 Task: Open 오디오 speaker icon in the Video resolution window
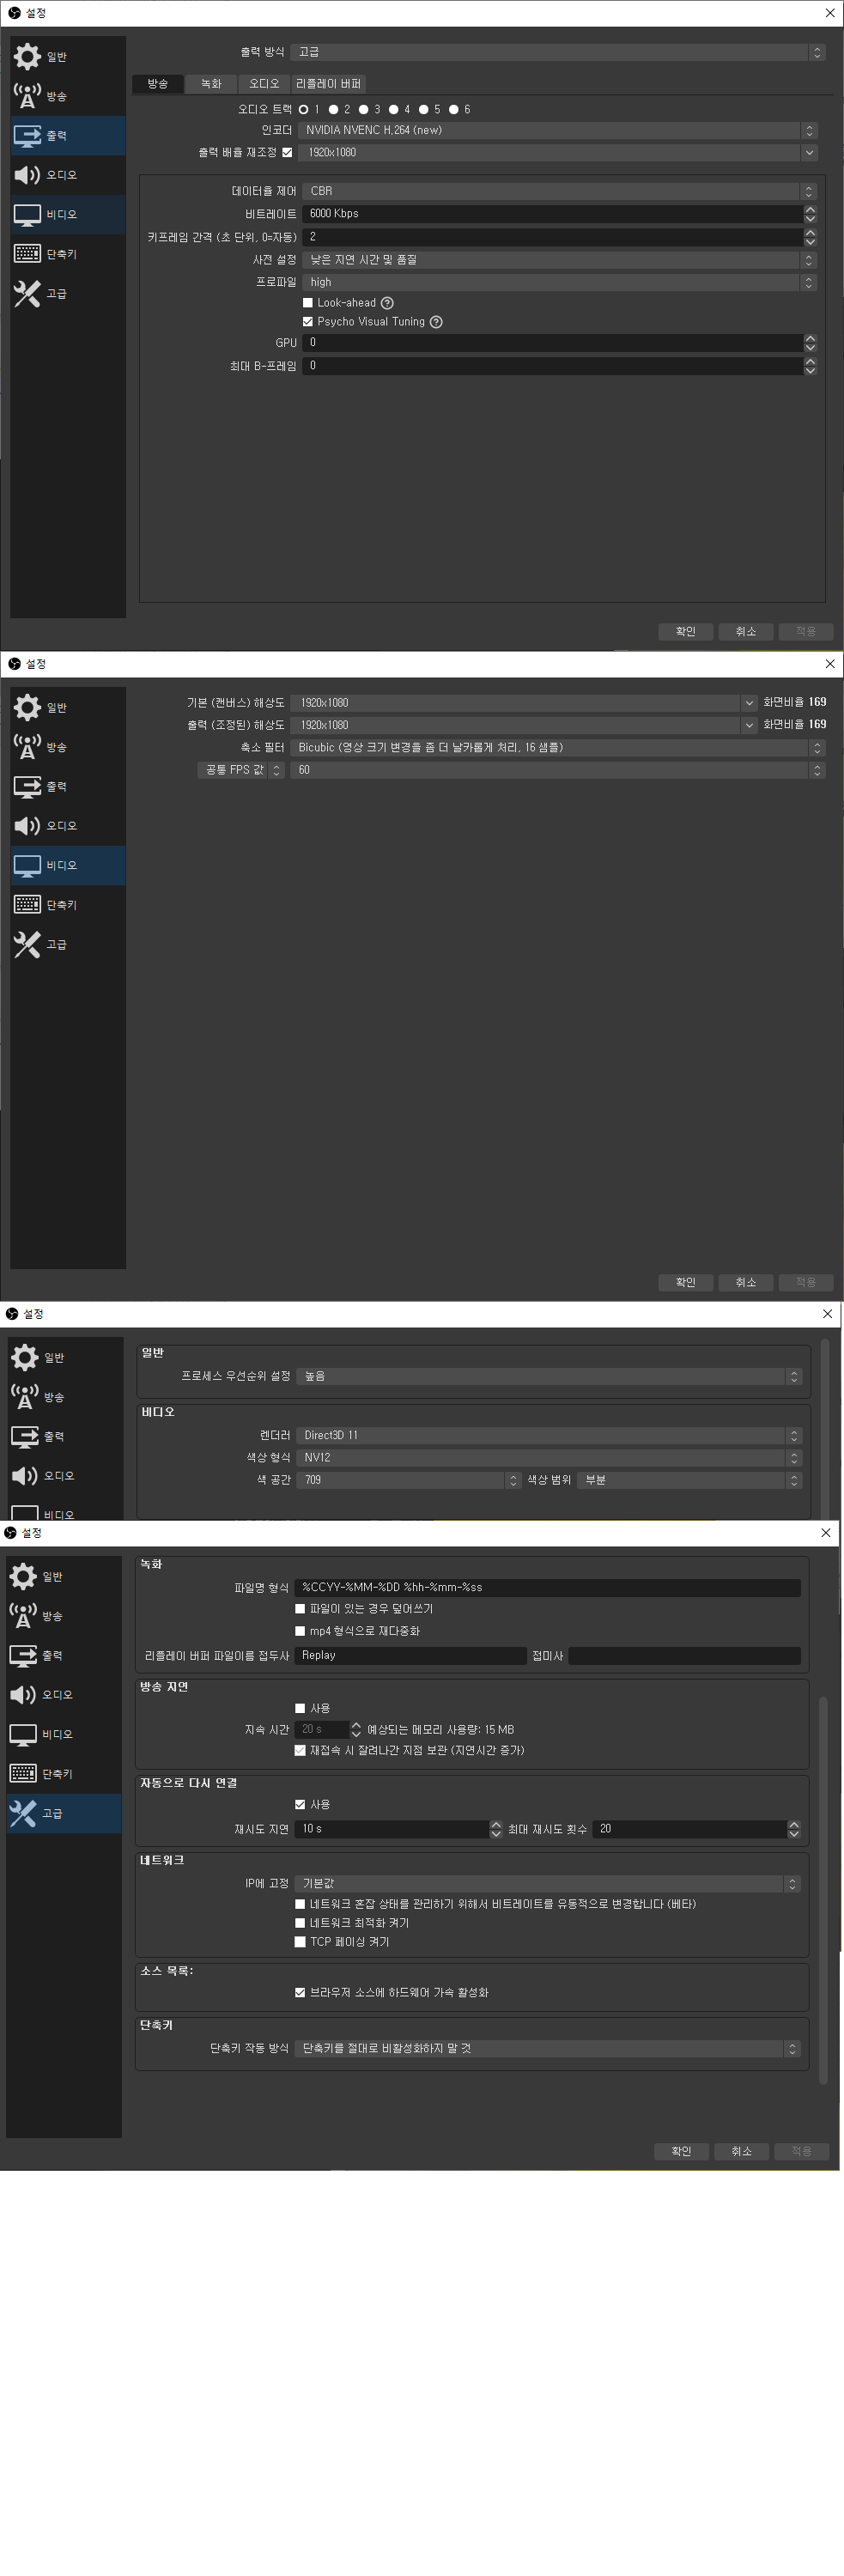tap(27, 826)
